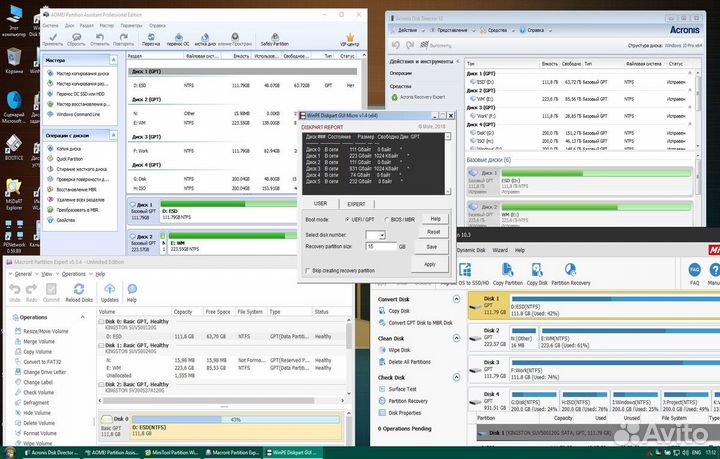The image size is (720, 459).
Task: Collapse Convert Disk section in MiniTool
Action: [x=456, y=299]
